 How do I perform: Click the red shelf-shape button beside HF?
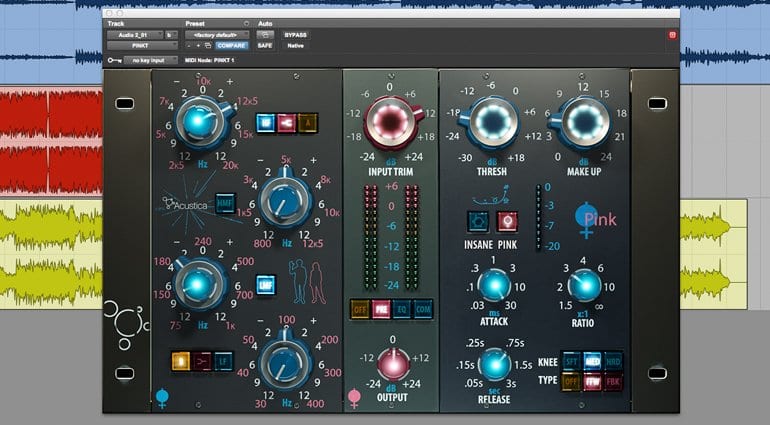click(x=287, y=123)
